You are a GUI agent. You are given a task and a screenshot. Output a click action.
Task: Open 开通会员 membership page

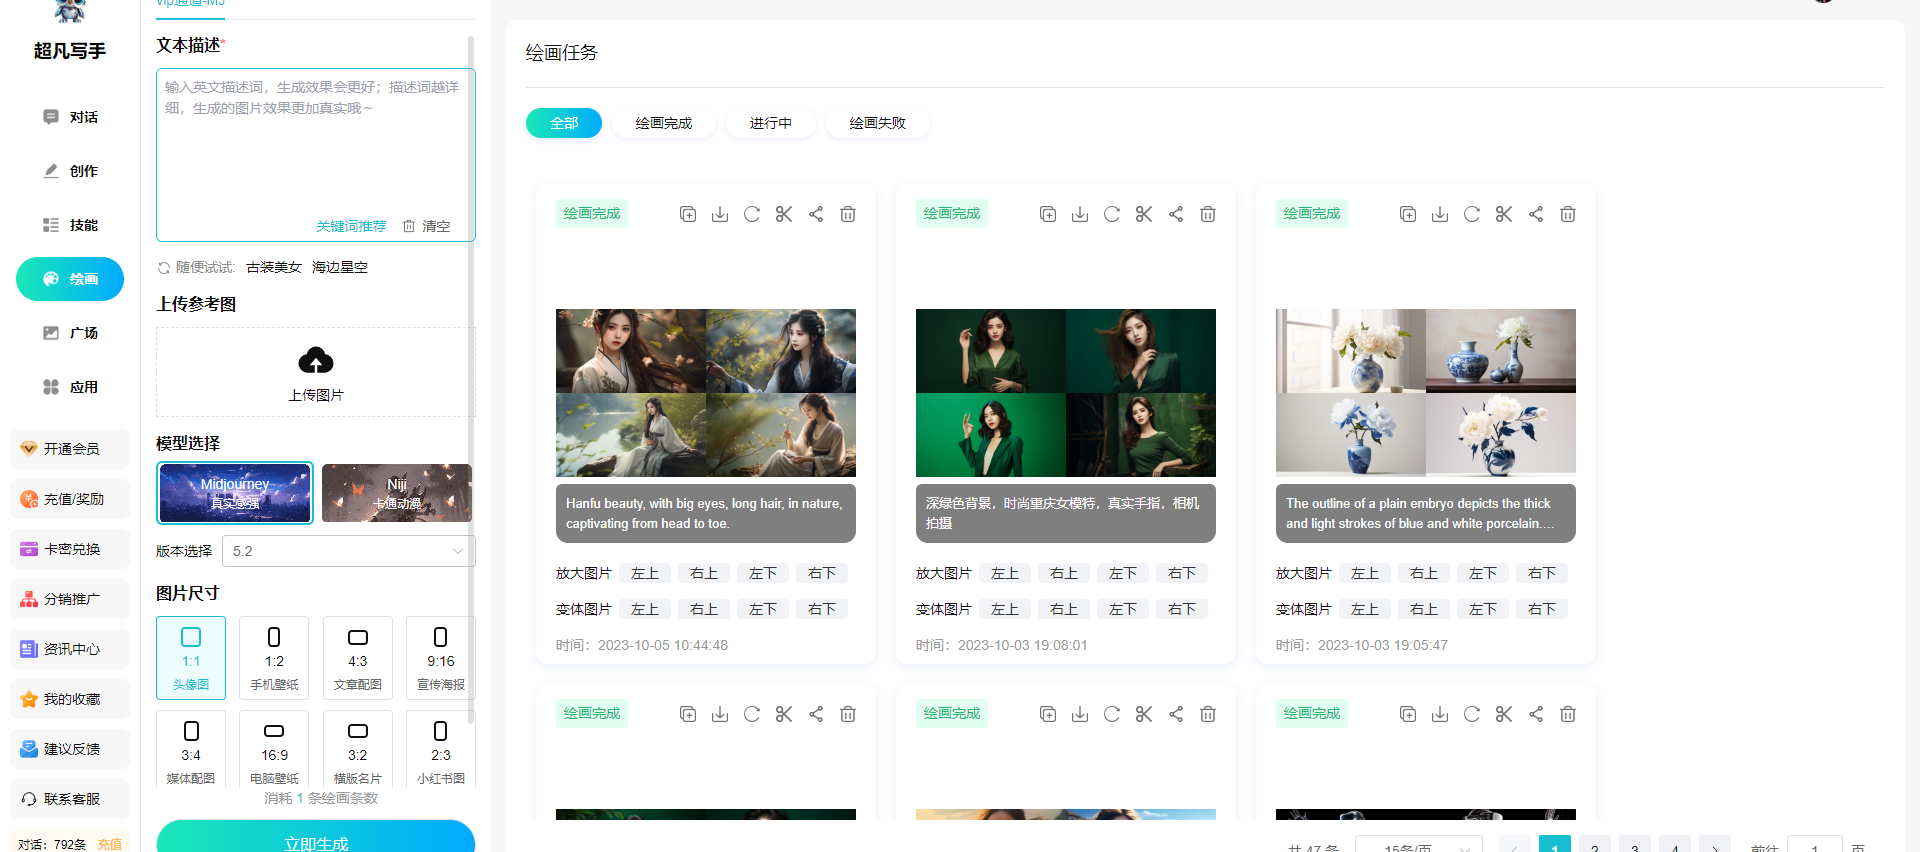point(70,449)
